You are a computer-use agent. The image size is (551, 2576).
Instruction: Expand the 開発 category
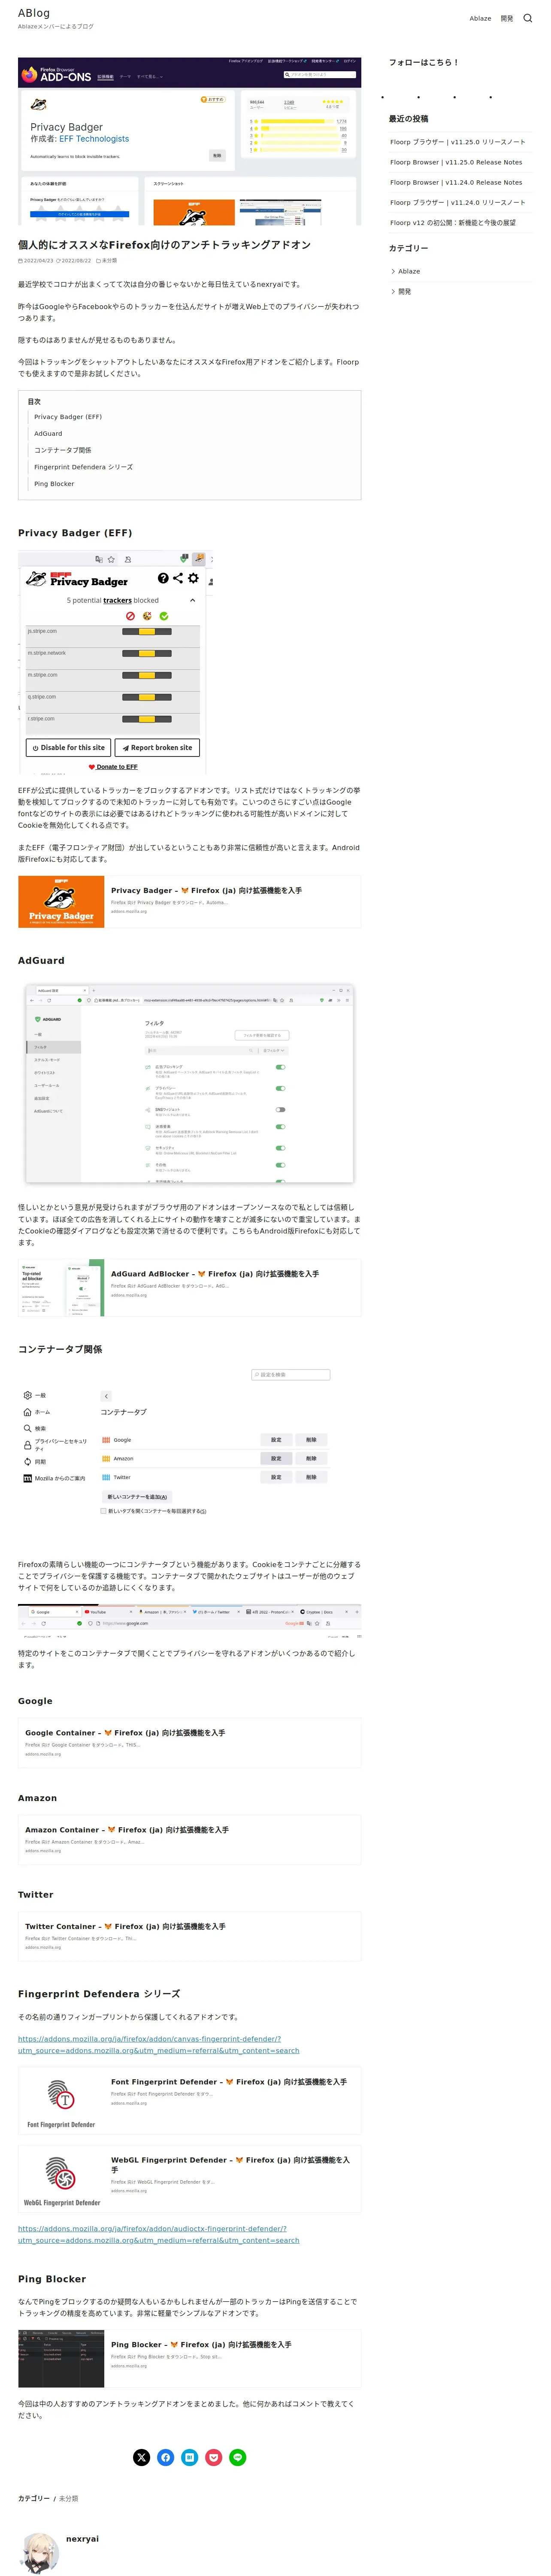coord(404,291)
